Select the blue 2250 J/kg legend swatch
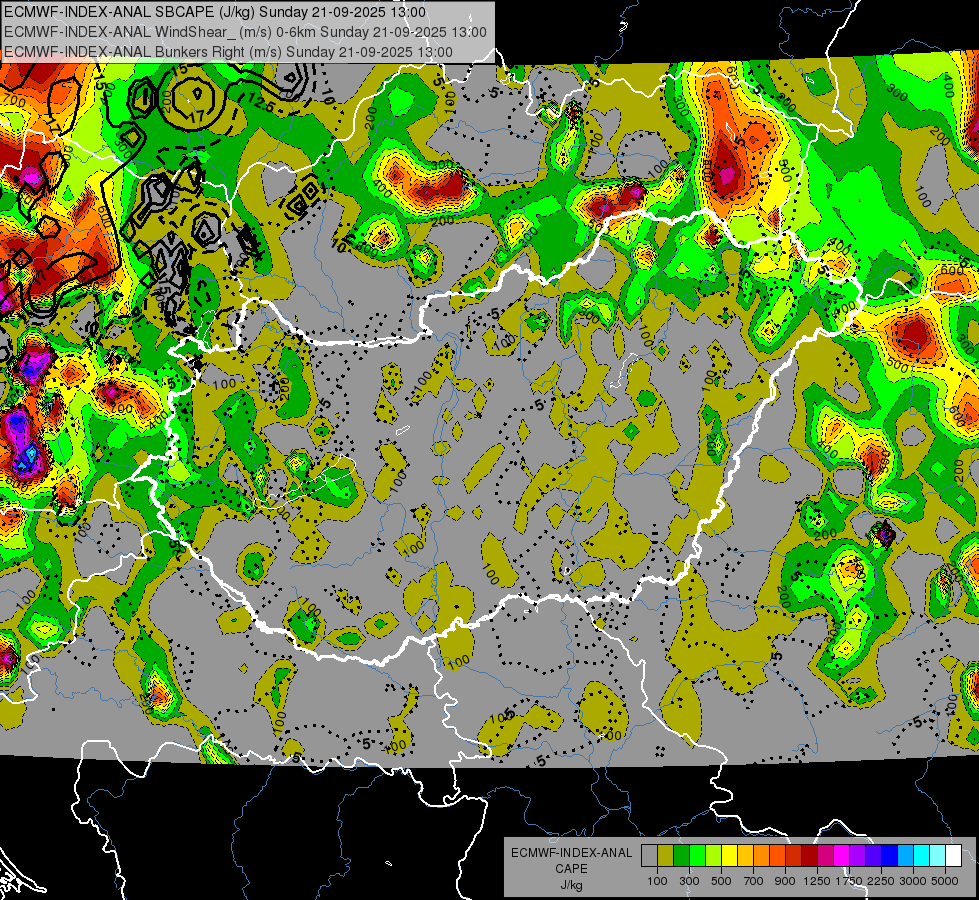Screen dimensions: 979x900 tap(889, 856)
